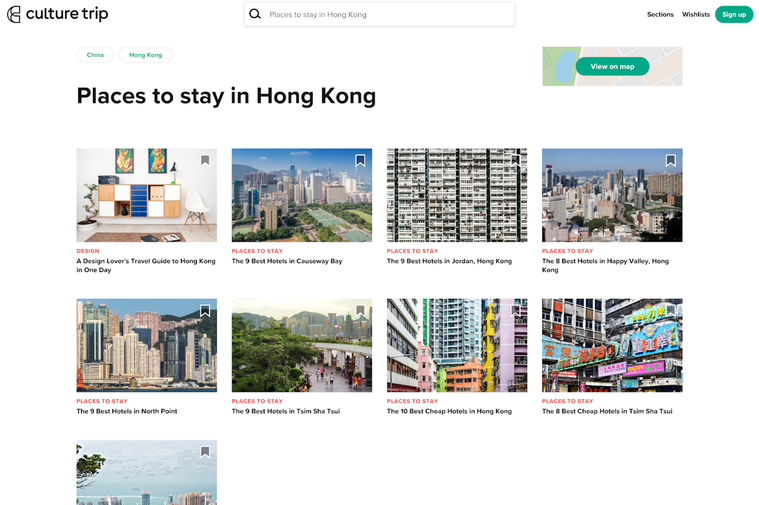Open the Wishlists menu item
Screen dimensions: 759x505
click(x=696, y=15)
